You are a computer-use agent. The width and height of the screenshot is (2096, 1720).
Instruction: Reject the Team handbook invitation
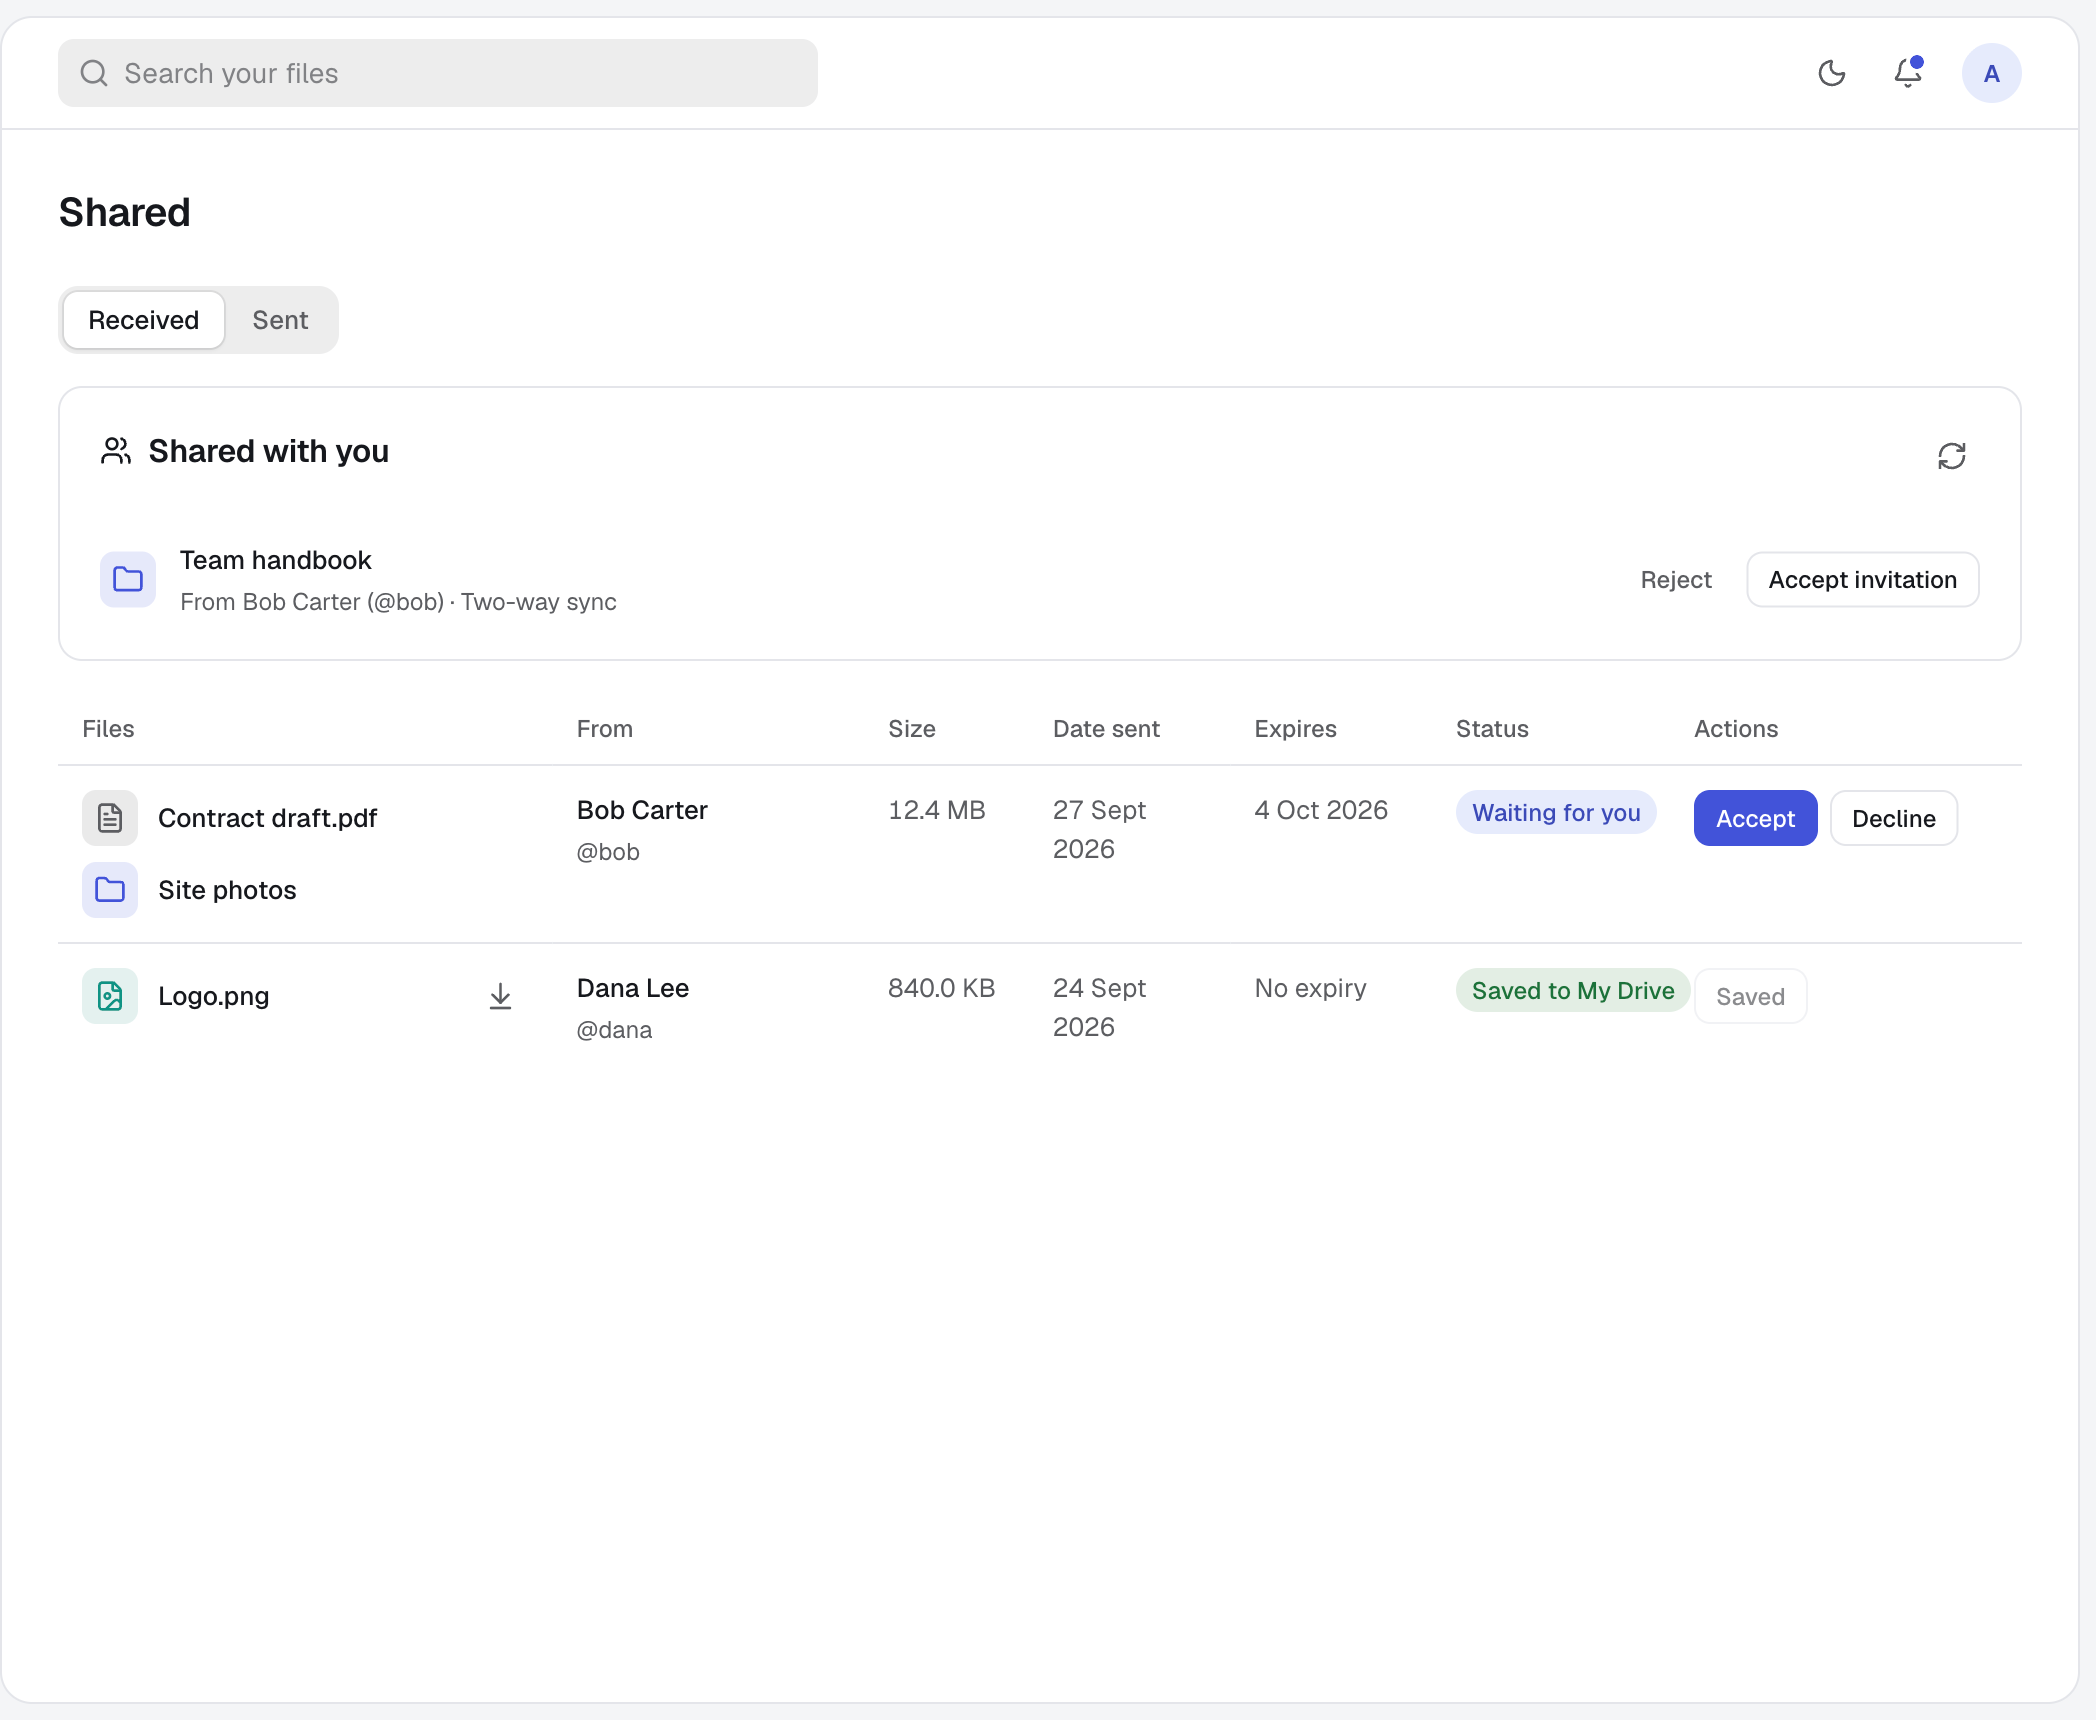point(1676,579)
